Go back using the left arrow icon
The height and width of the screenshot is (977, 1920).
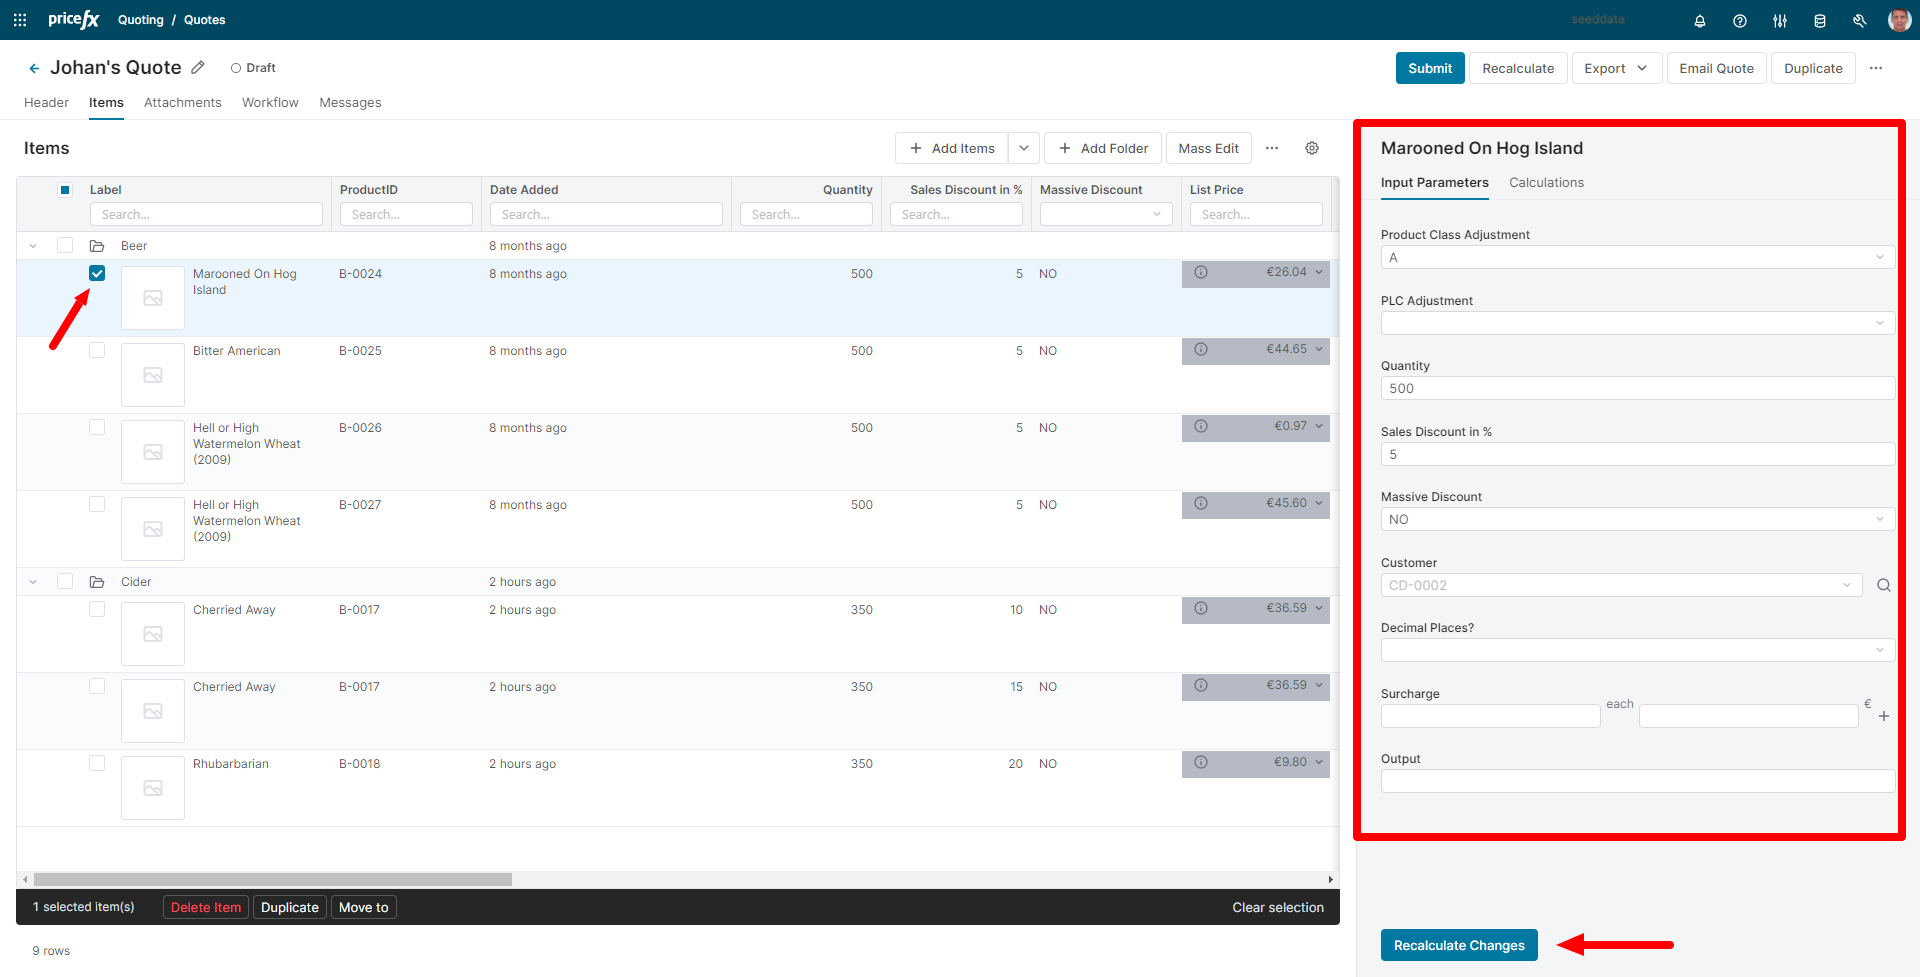[x=34, y=68]
